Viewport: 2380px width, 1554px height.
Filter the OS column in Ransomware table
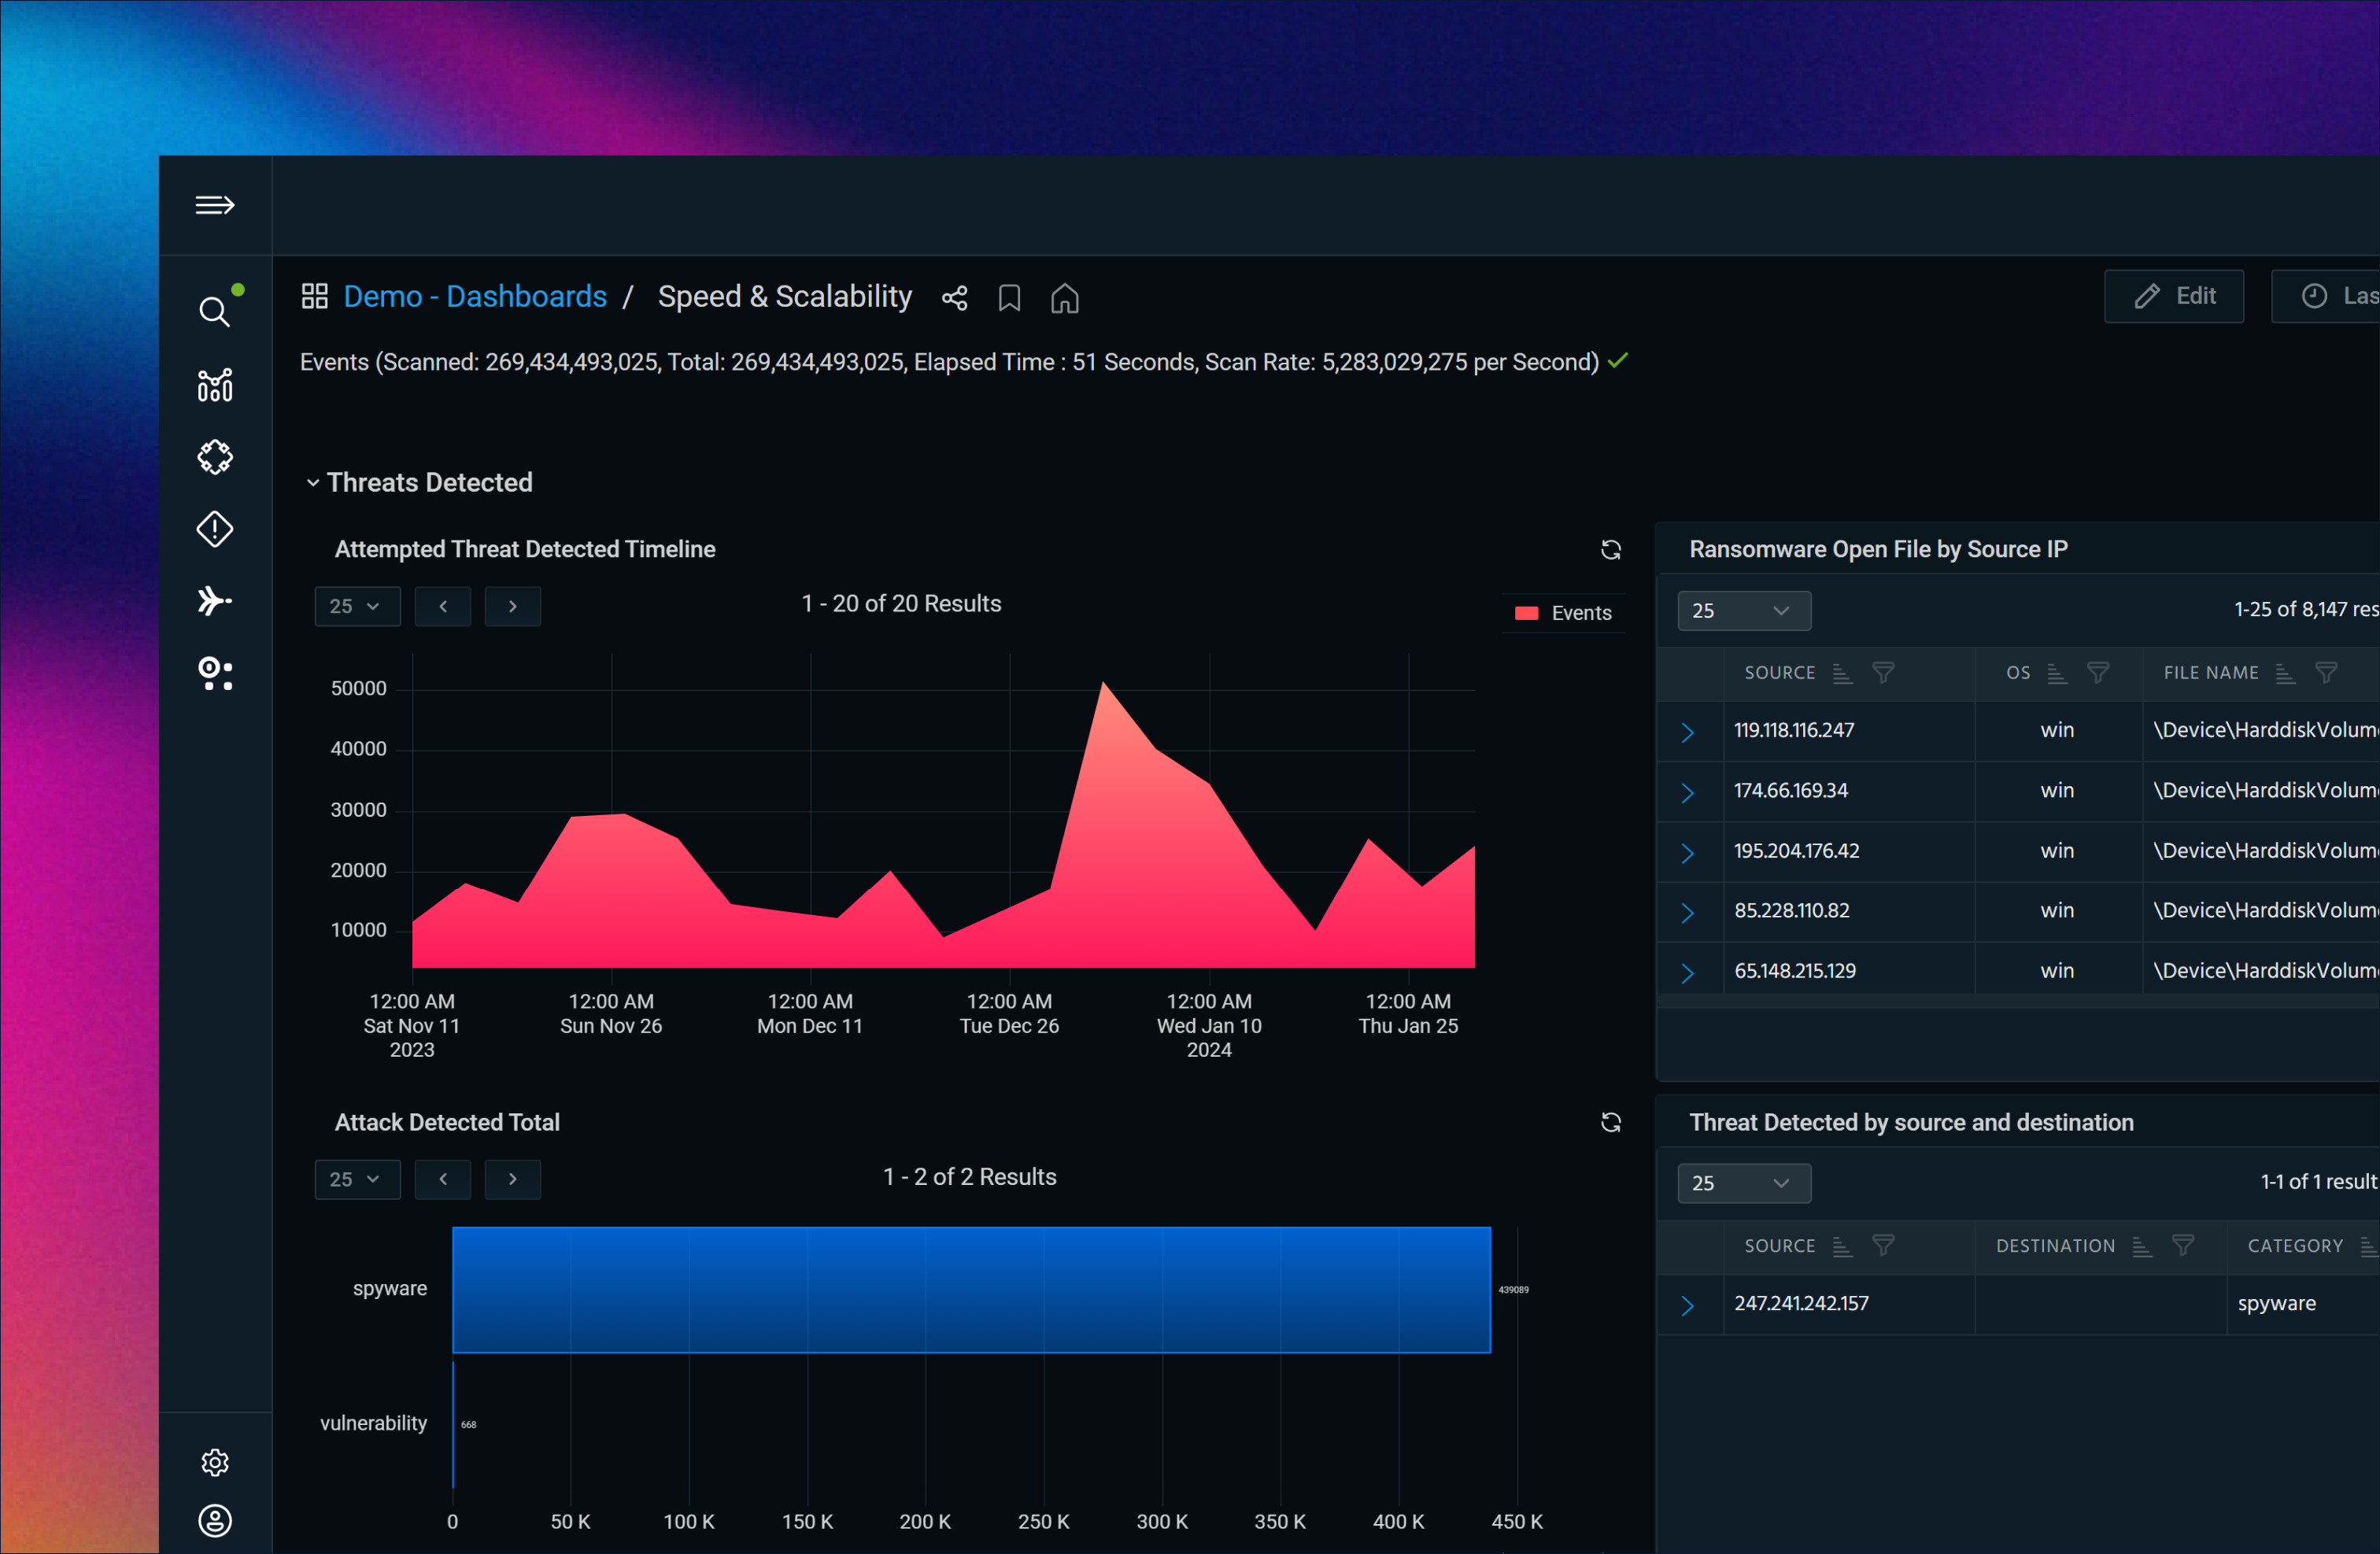point(2097,673)
